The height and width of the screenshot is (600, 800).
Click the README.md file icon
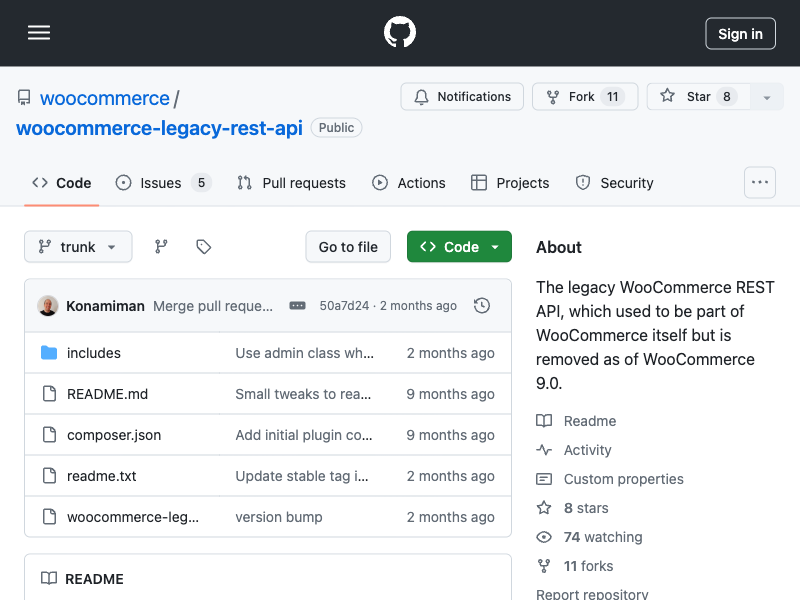pos(49,393)
